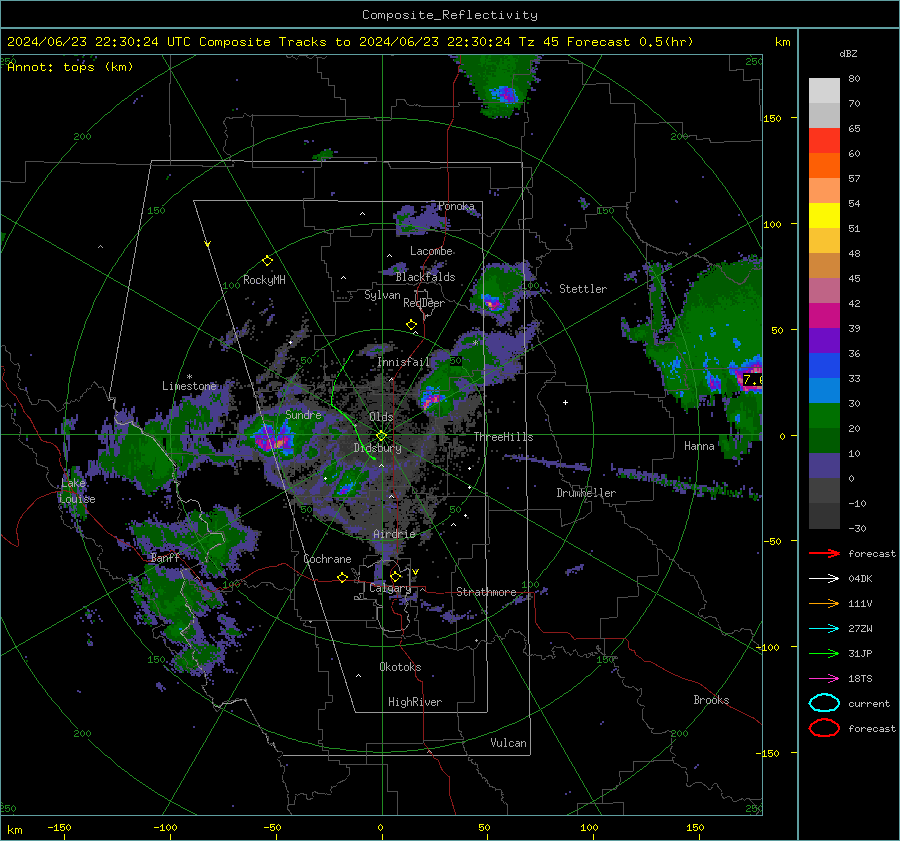The height and width of the screenshot is (841, 900).
Task: Click the RockyMH label
Action: (264, 280)
